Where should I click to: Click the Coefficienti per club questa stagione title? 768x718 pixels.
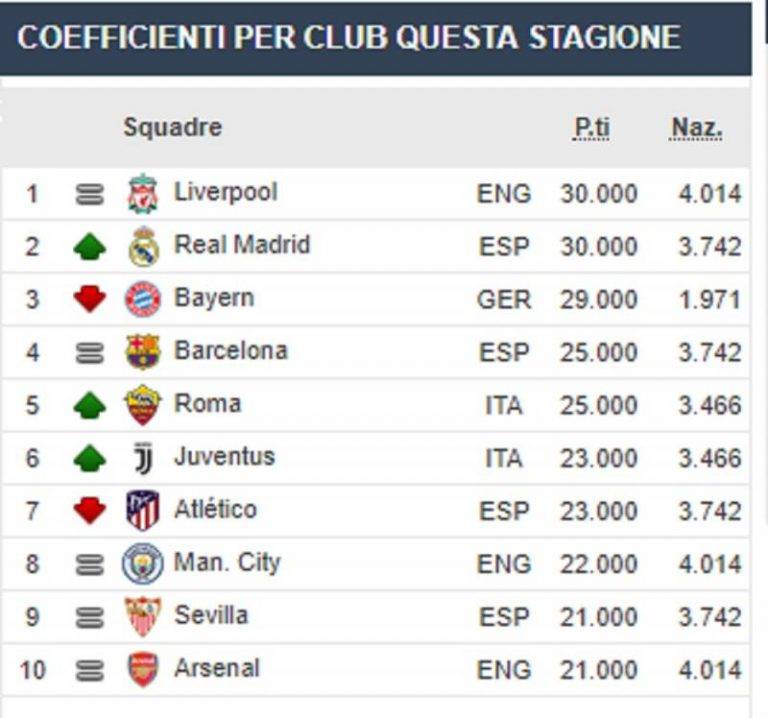coord(349,38)
